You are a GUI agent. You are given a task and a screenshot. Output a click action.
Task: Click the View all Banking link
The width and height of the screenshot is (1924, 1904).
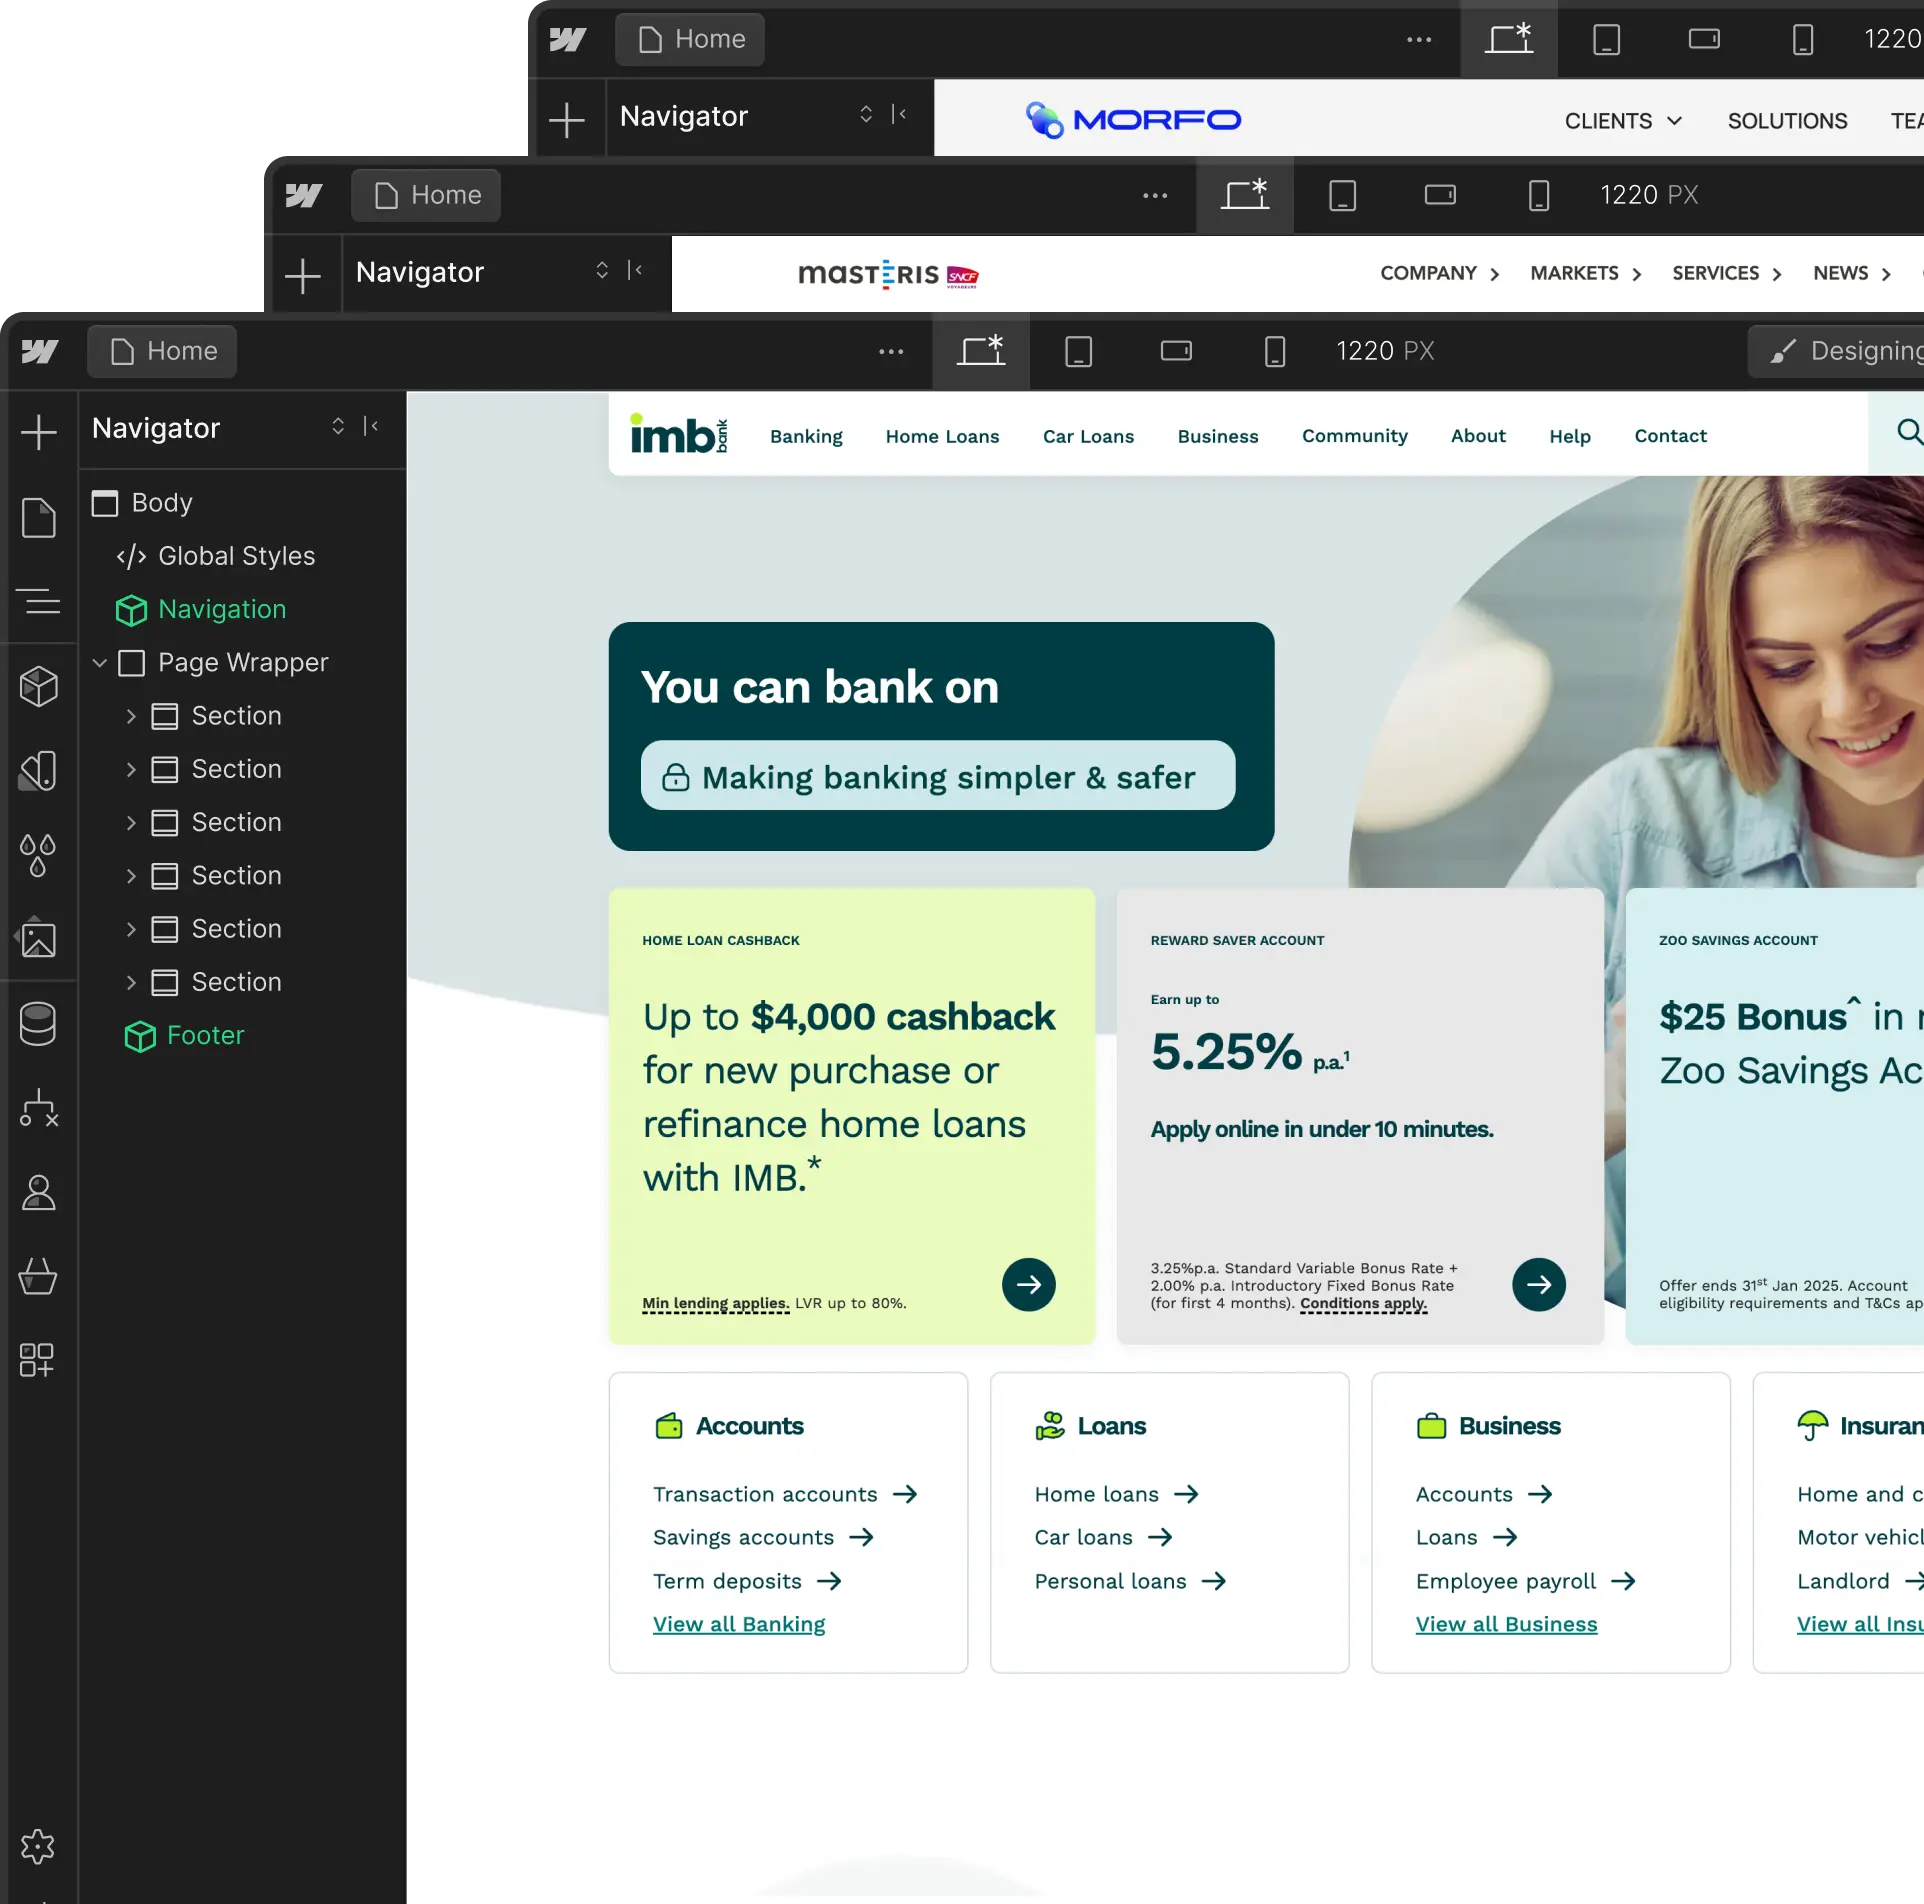click(739, 1624)
